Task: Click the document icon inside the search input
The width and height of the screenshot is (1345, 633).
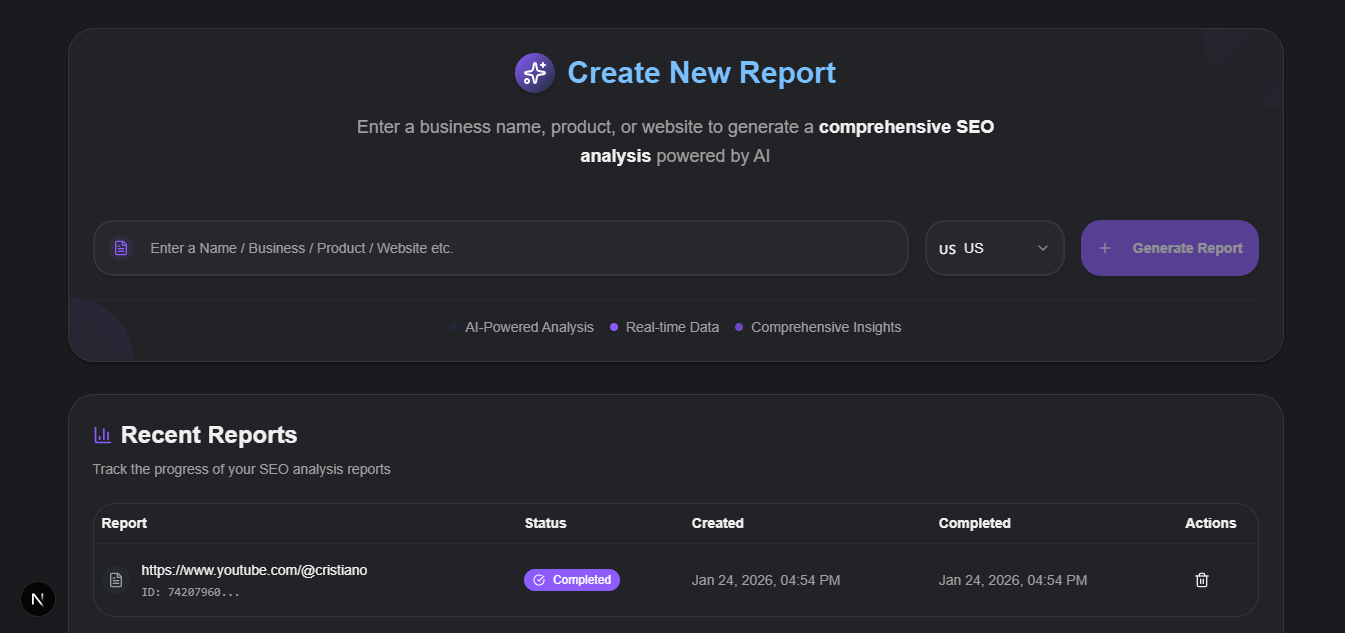Action: click(120, 247)
